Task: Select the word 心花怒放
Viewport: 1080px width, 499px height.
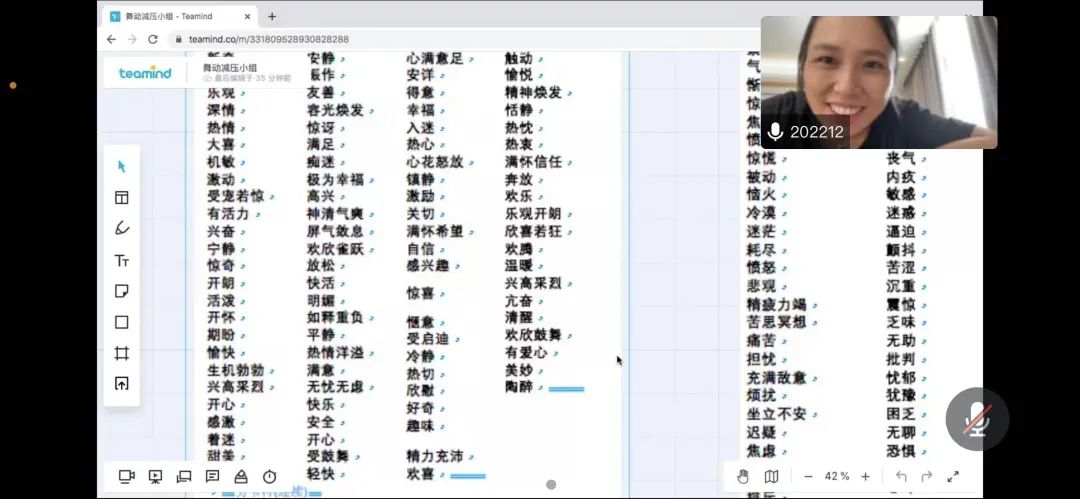Action: (435, 162)
